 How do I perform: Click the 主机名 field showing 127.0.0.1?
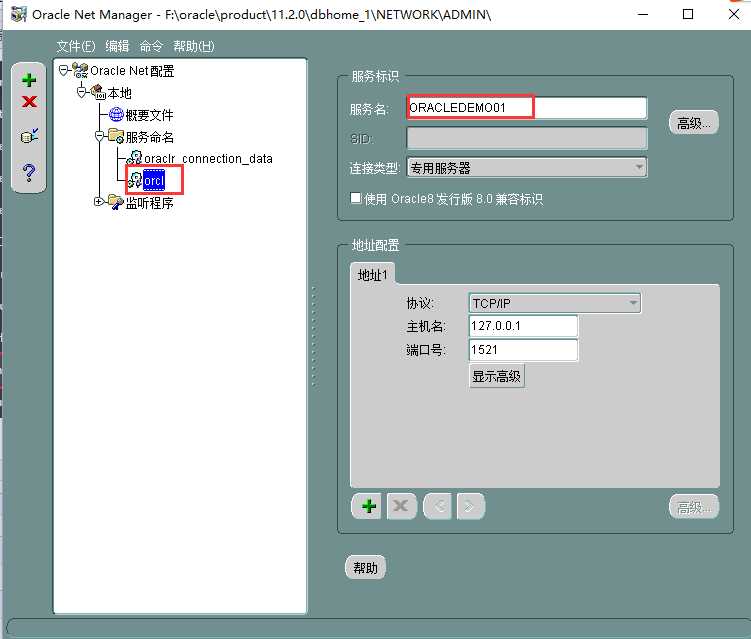(x=523, y=326)
